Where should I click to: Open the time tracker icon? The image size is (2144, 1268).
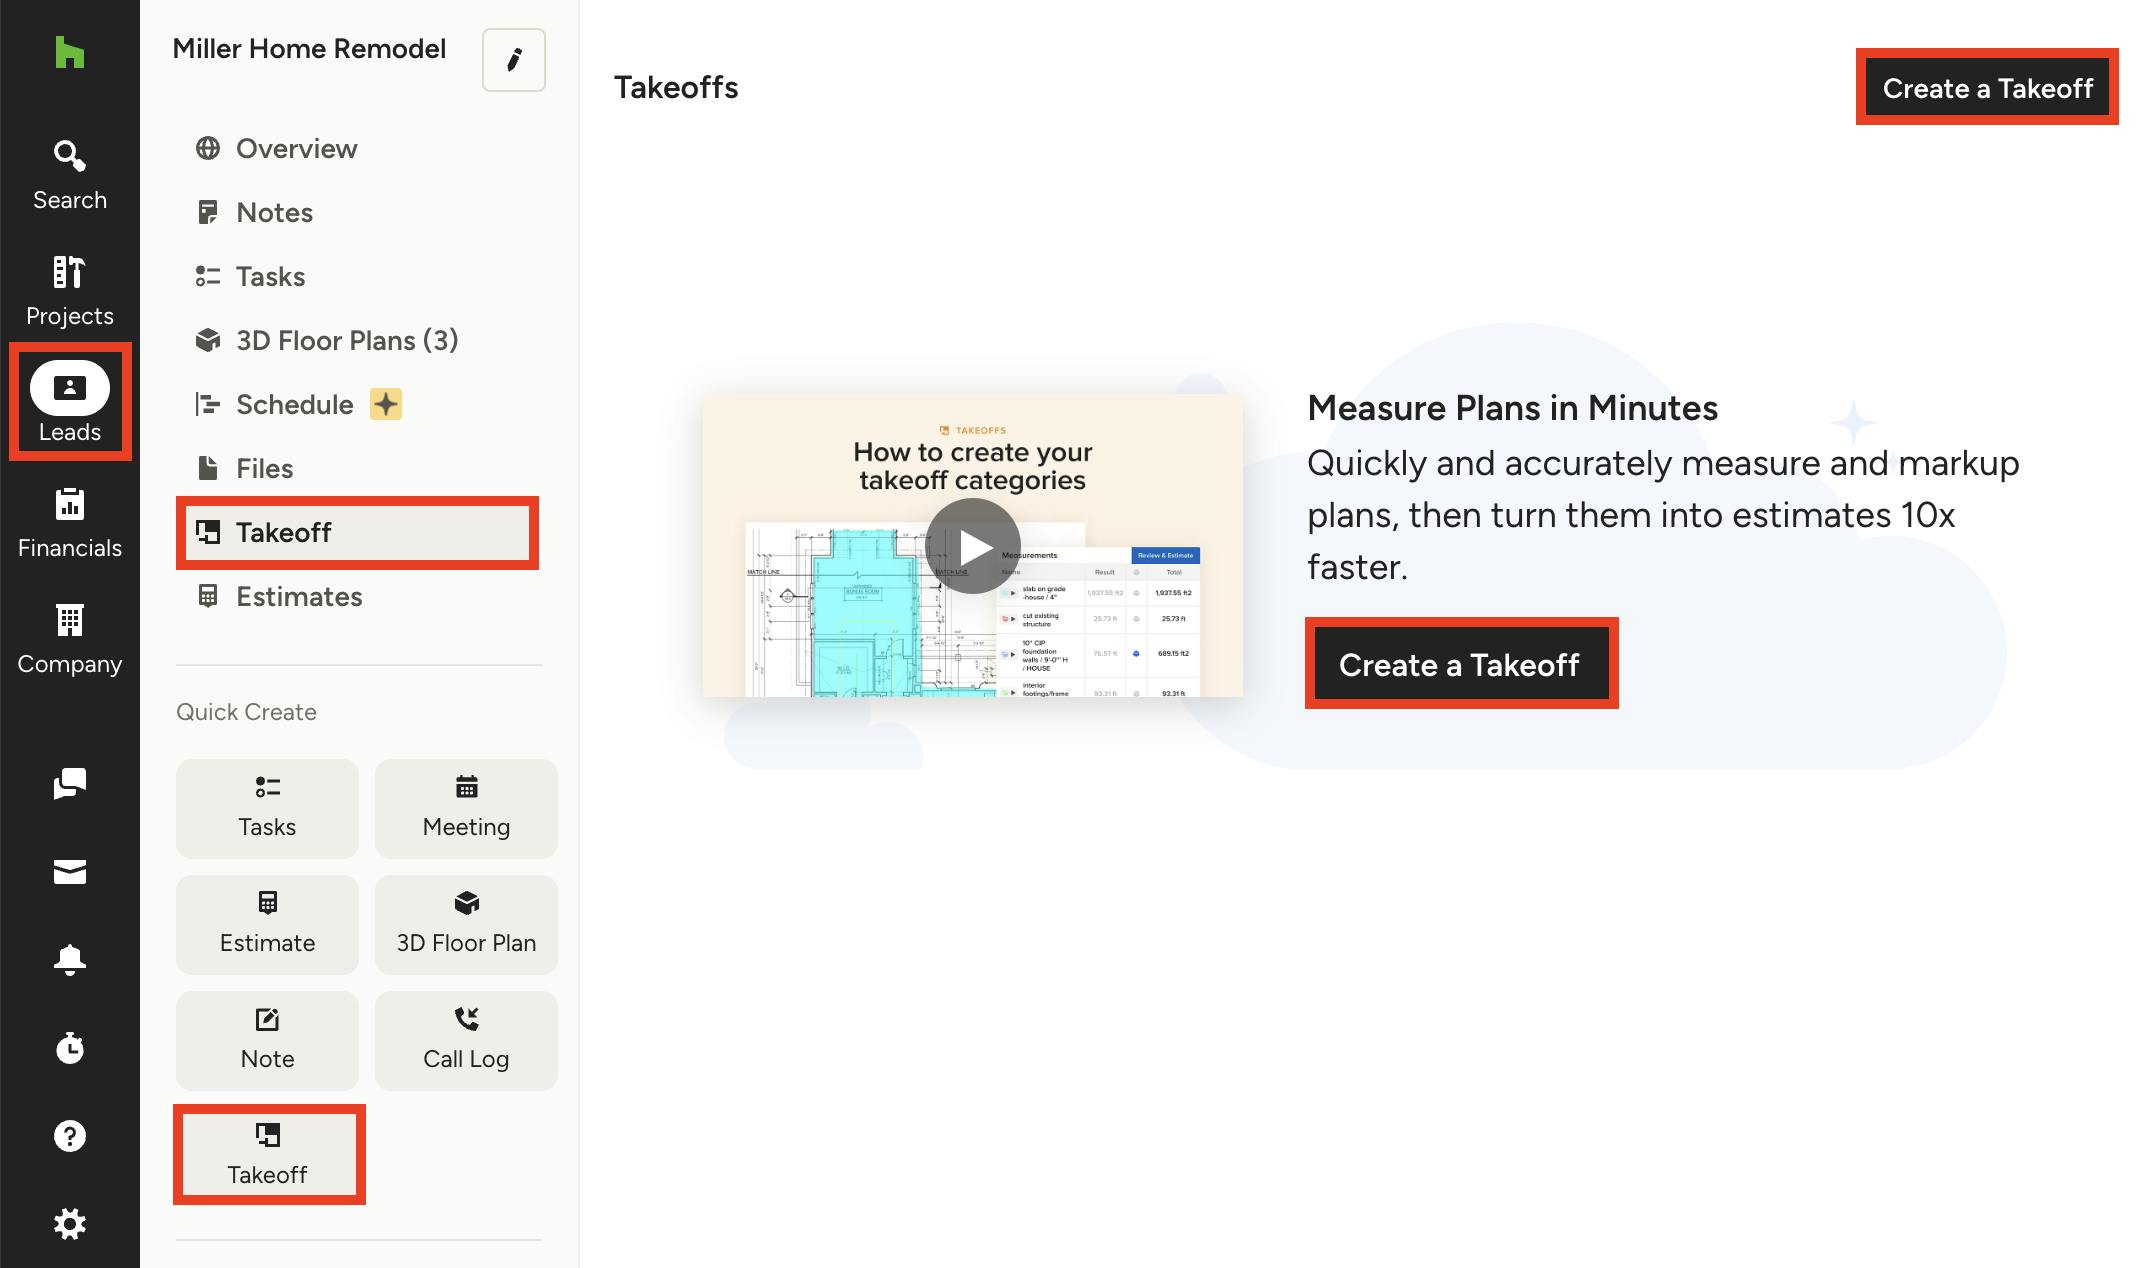(69, 1048)
